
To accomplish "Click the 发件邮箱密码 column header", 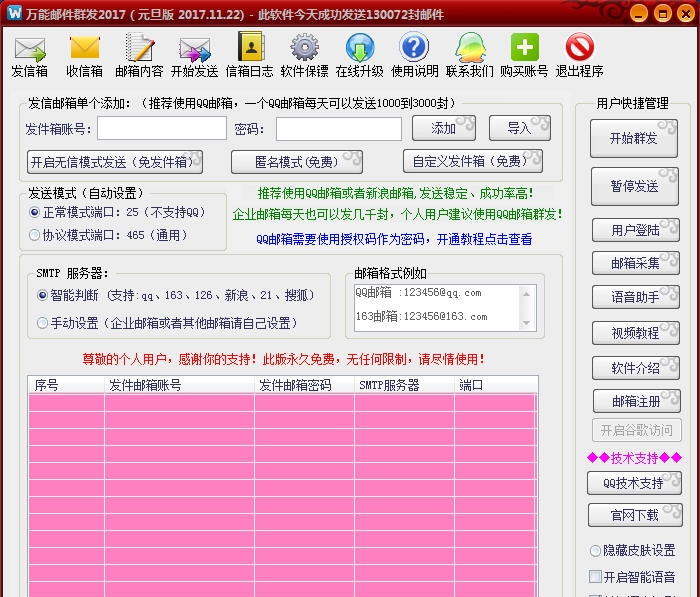I will [x=304, y=385].
